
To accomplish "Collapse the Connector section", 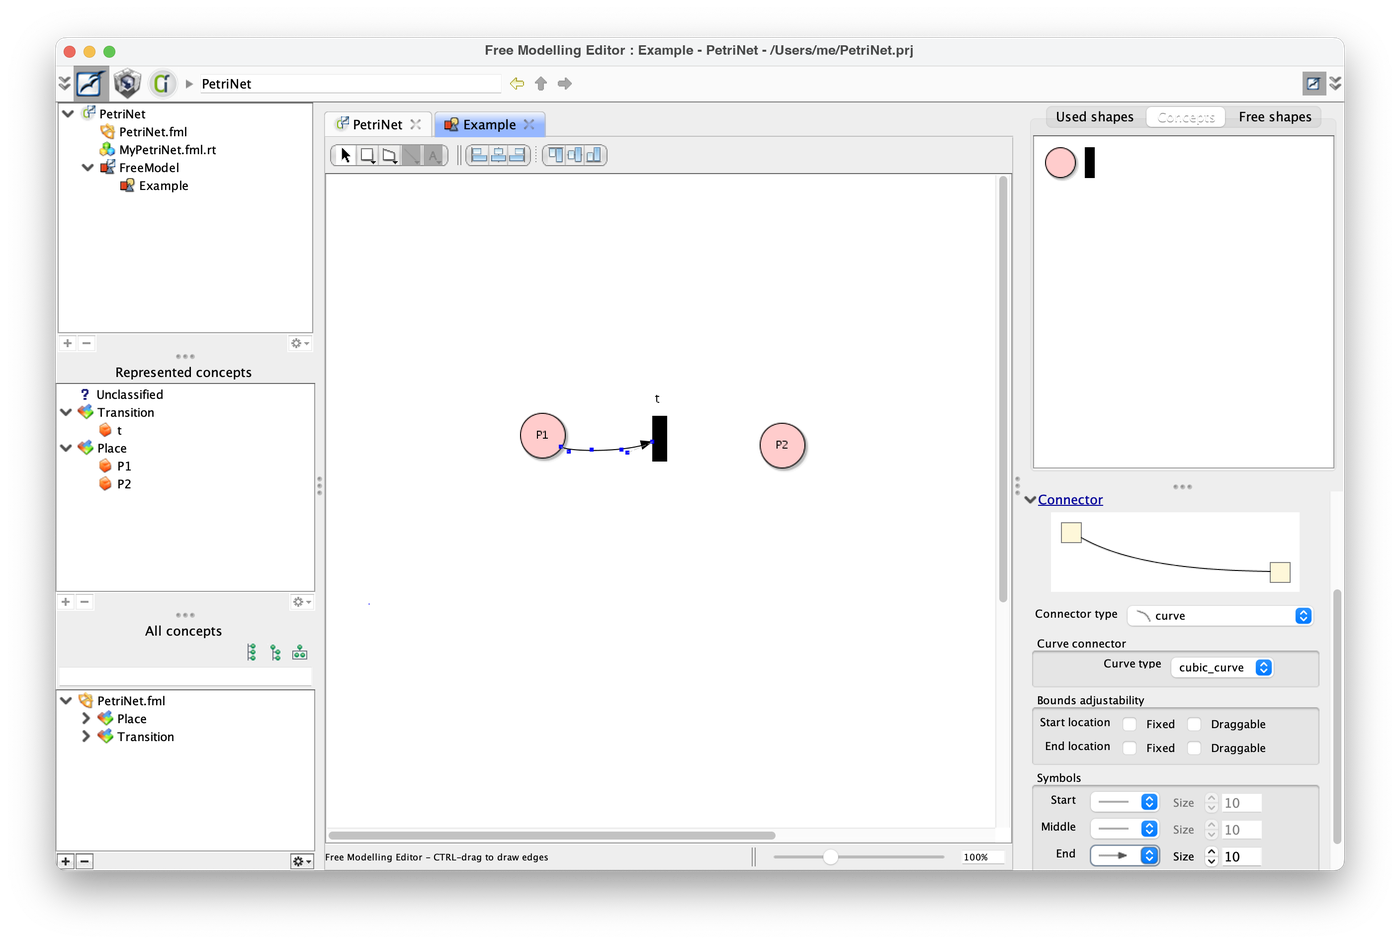I will click(x=1030, y=500).
